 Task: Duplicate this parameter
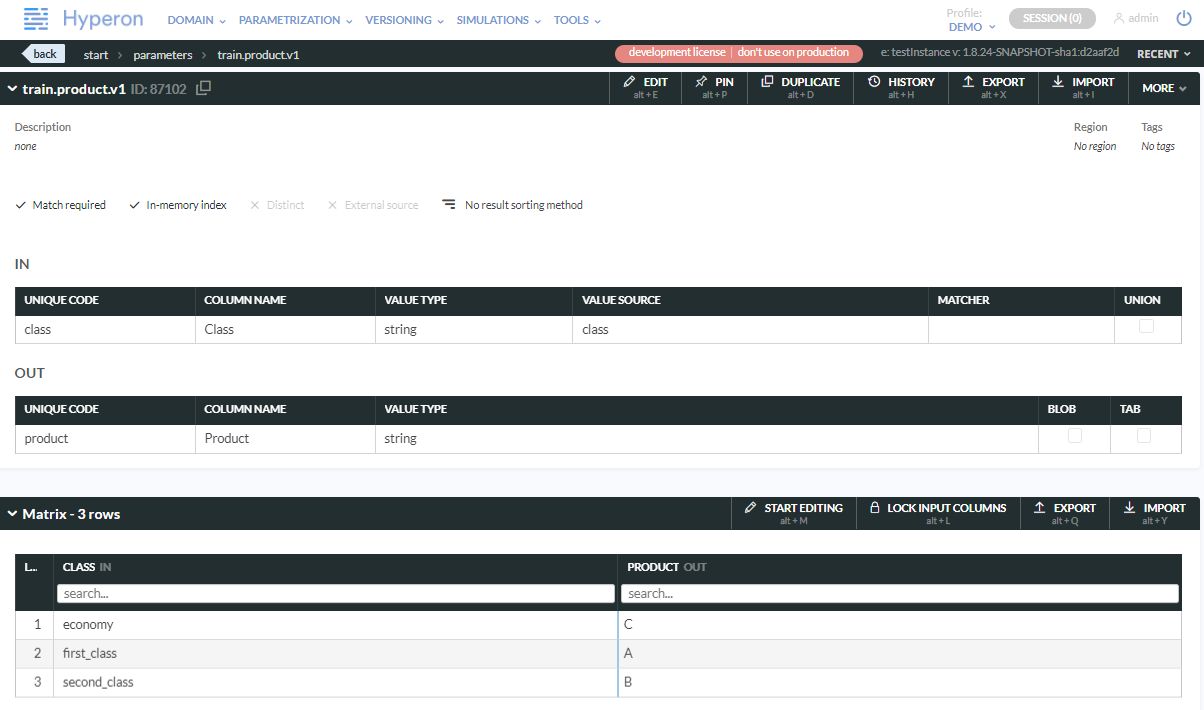point(800,88)
